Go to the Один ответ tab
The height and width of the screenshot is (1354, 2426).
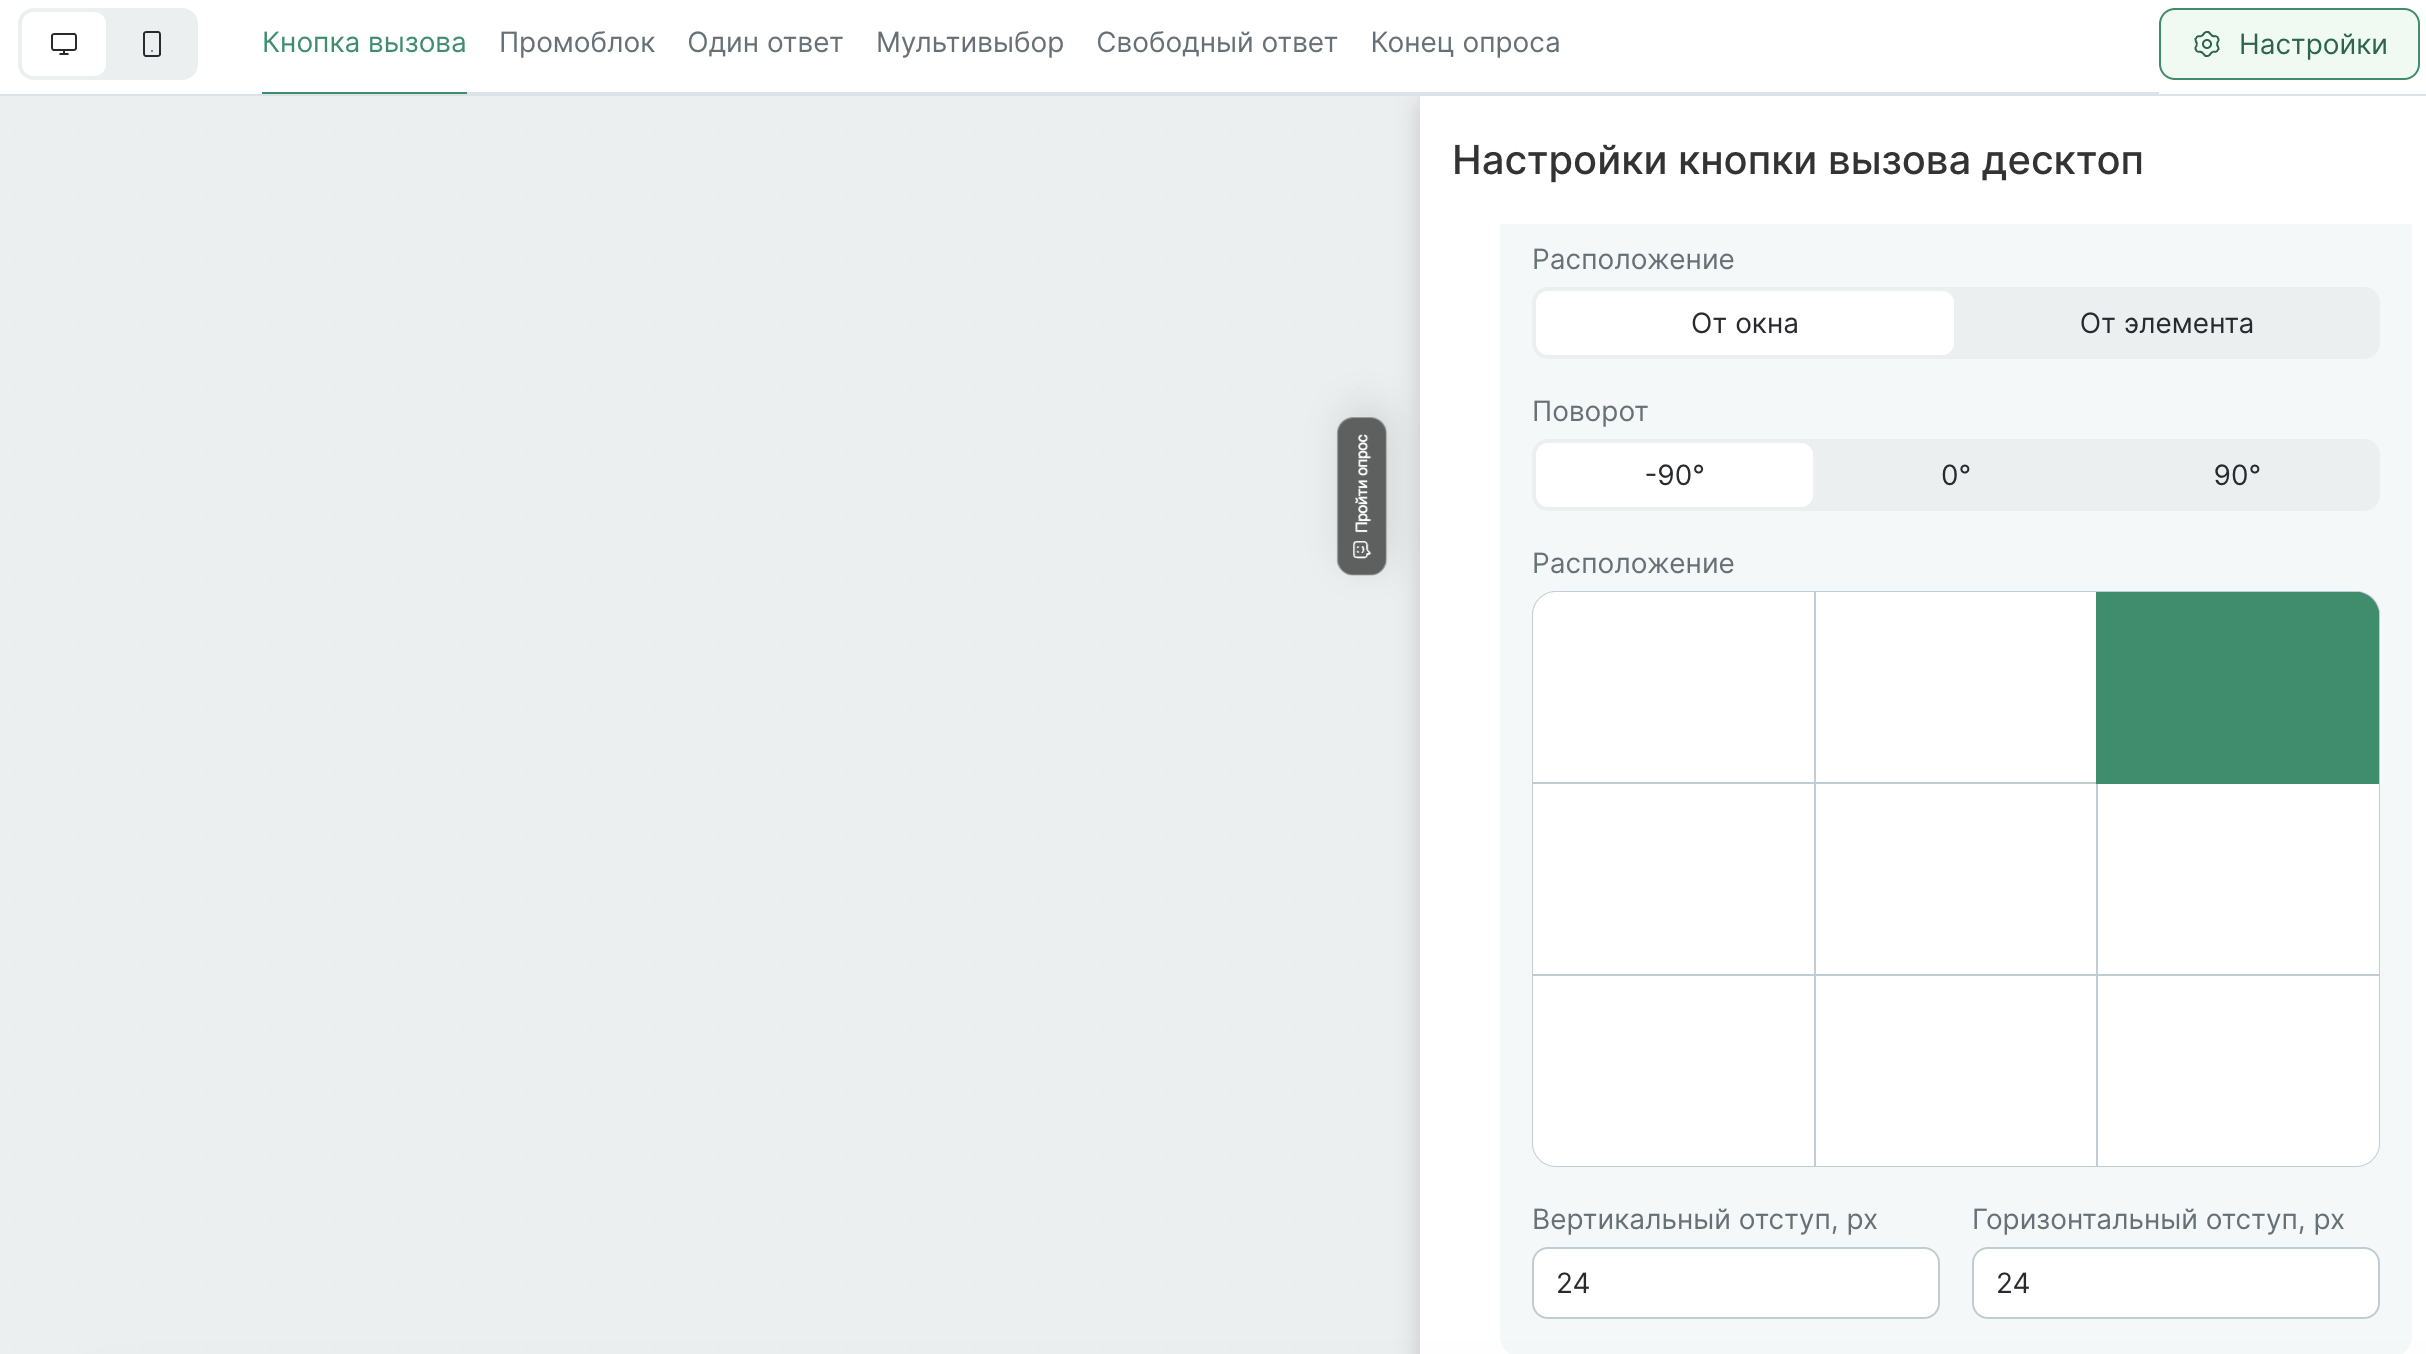(765, 43)
